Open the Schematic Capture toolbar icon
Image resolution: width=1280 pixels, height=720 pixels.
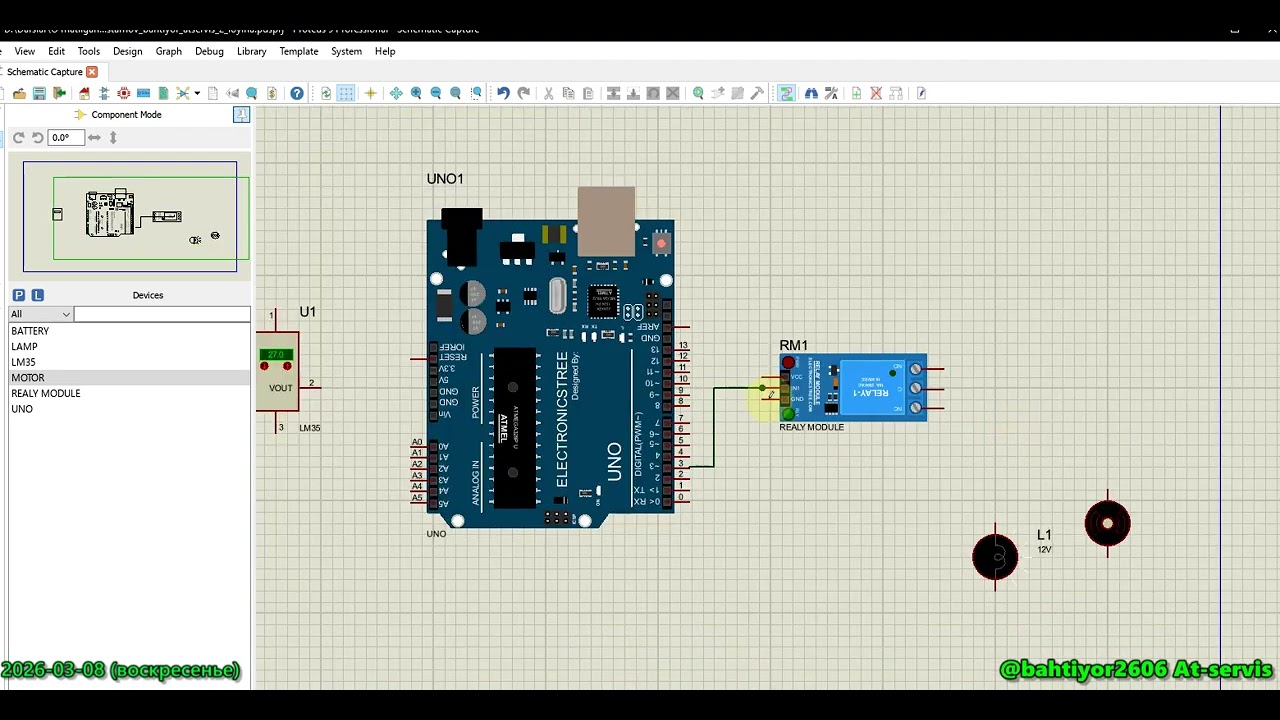coord(104,93)
